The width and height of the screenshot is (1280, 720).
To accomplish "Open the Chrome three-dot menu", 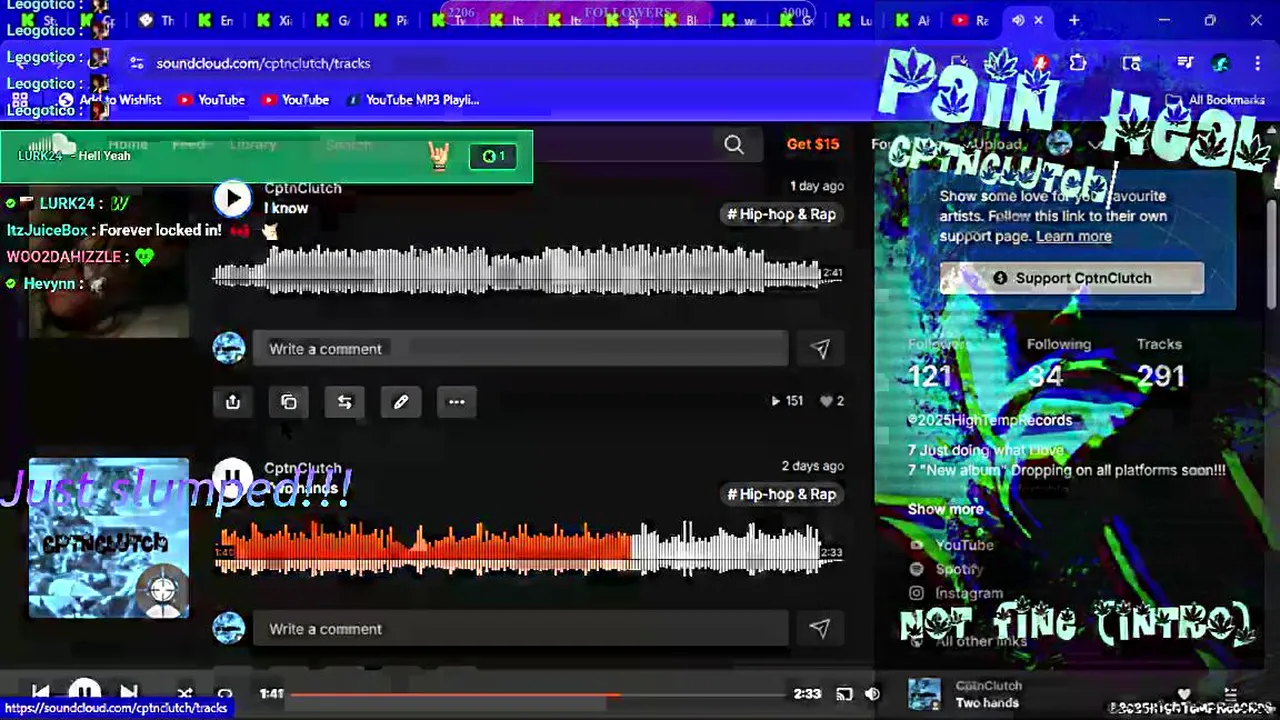I will [x=1258, y=63].
